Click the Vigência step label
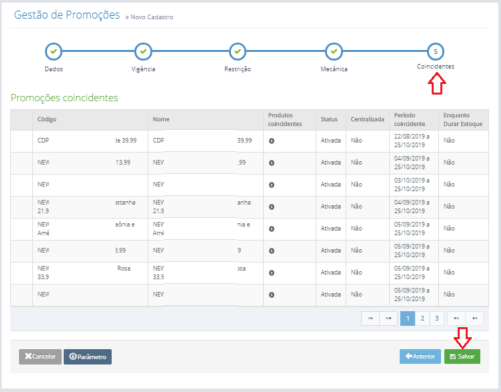Image resolution: width=501 pixels, height=392 pixels. (x=143, y=69)
